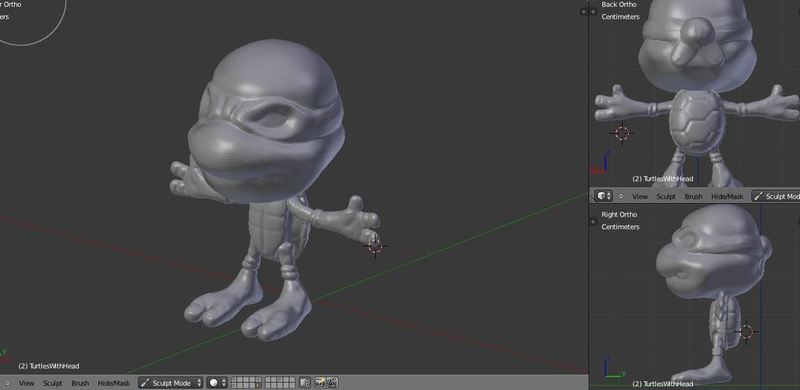Open Brush menu in right viewport header

[693, 196]
